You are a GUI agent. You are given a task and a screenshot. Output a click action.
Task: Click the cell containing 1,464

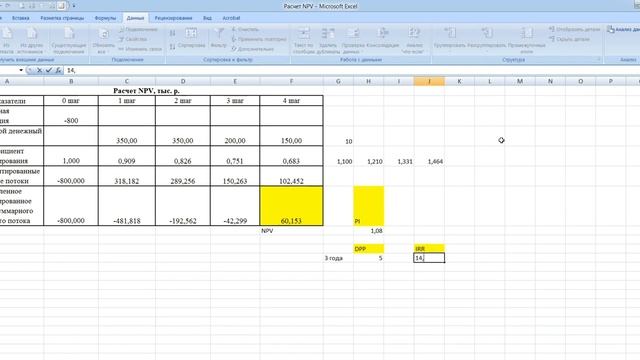tap(429, 156)
